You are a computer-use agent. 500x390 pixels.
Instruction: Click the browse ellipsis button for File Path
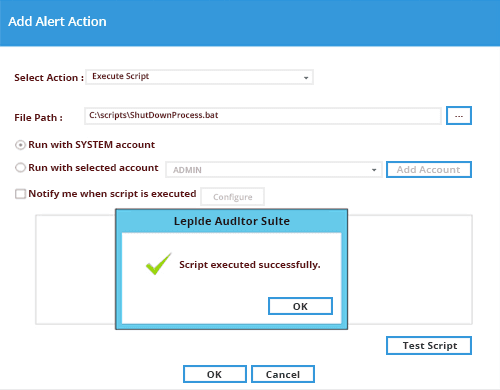[x=459, y=116]
